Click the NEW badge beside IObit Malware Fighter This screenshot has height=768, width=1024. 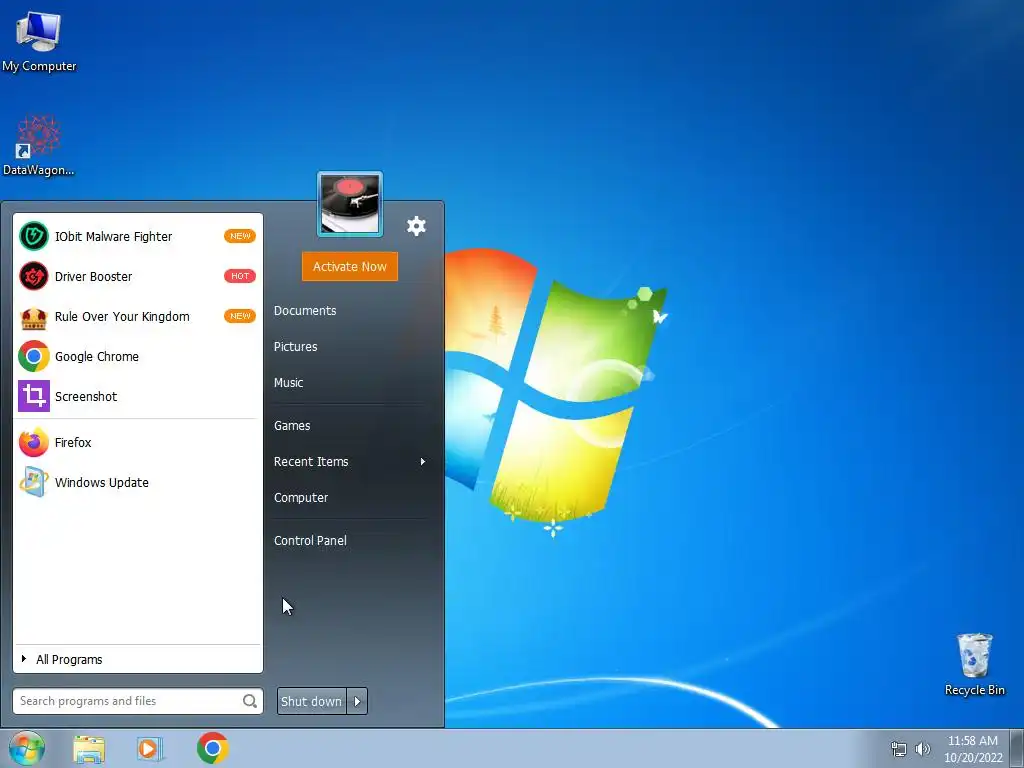240,236
